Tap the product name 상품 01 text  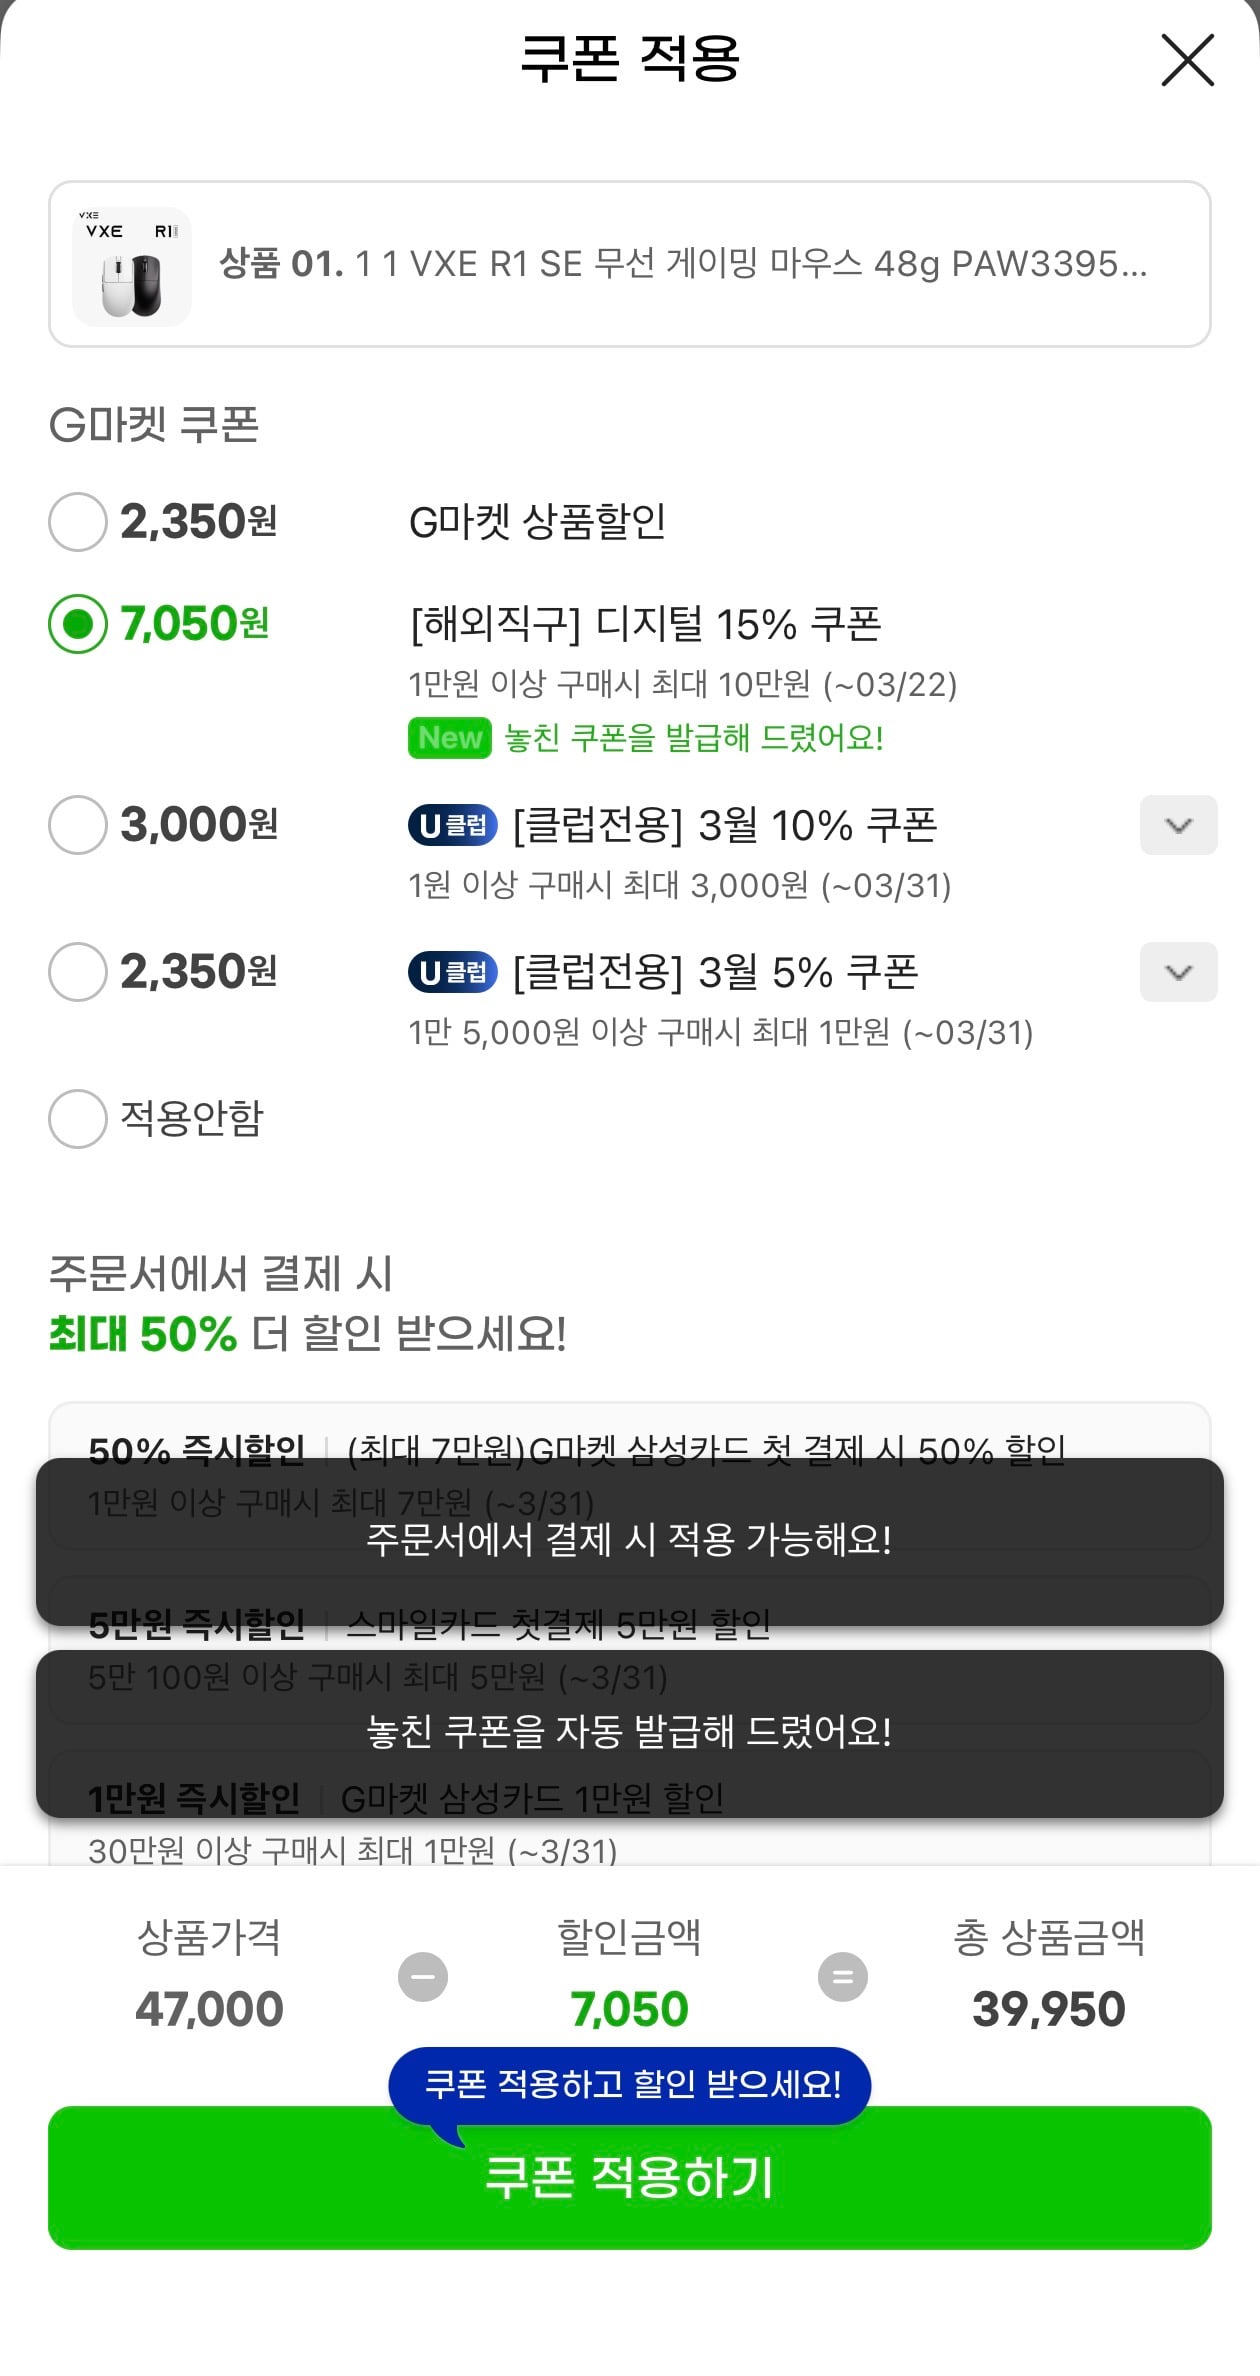[682, 264]
